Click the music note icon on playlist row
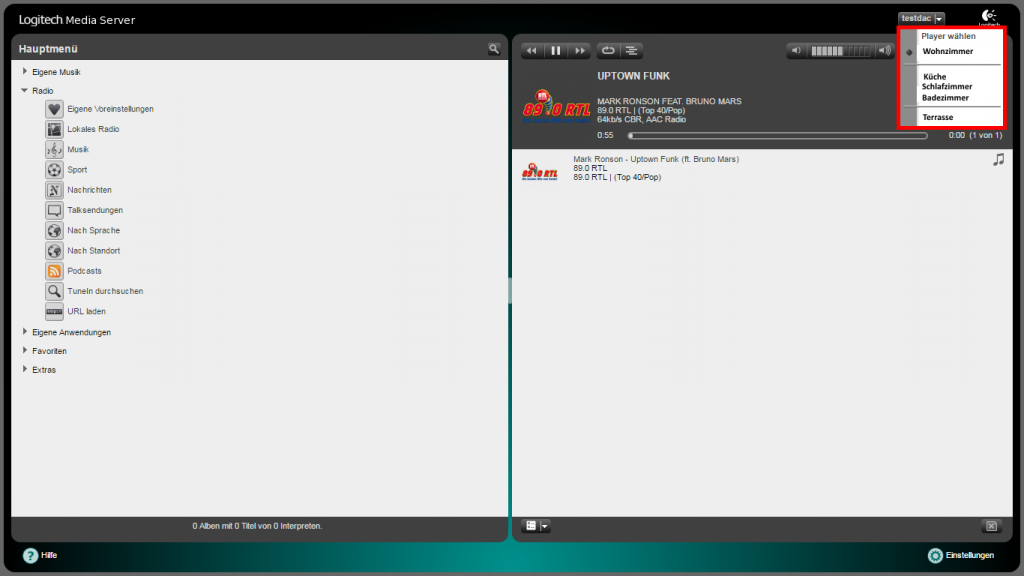Image resolution: width=1024 pixels, height=576 pixels. click(999, 159)
